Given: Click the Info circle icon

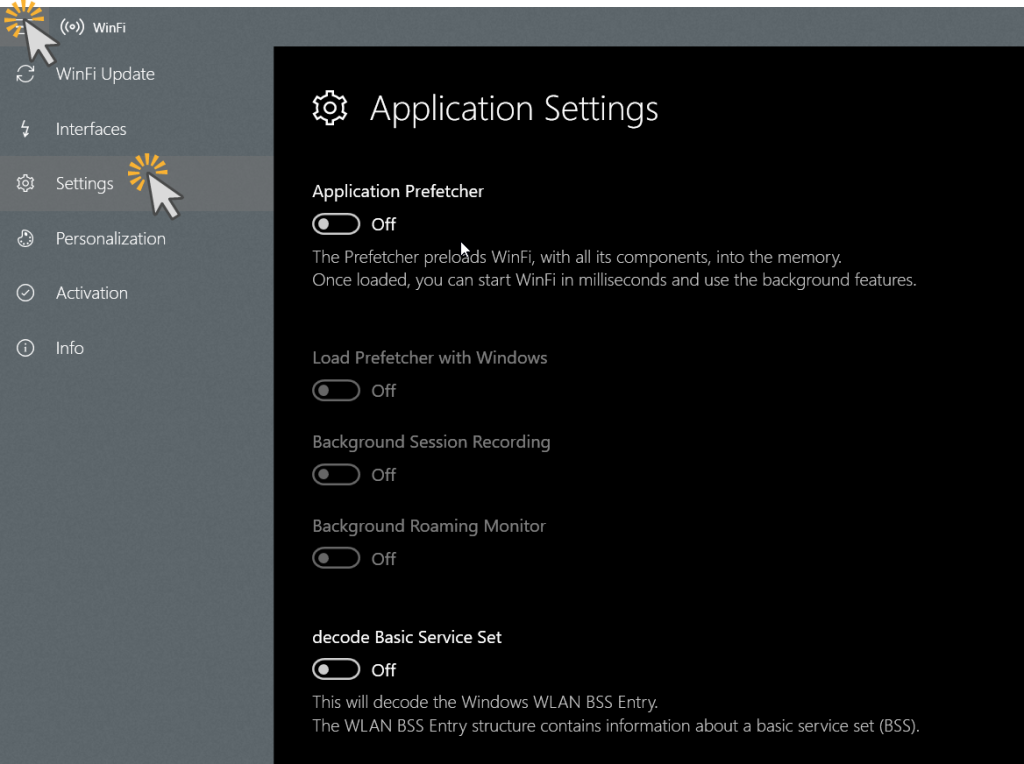Looking at the screenshot, I should pyautogui.click(x=26, y=348).
